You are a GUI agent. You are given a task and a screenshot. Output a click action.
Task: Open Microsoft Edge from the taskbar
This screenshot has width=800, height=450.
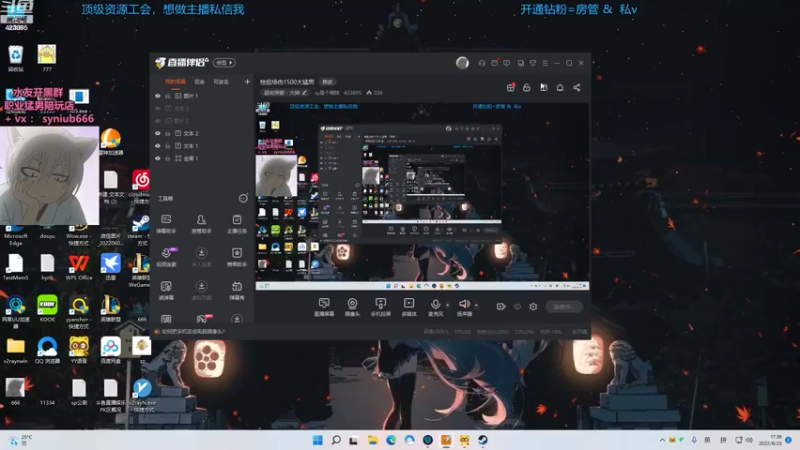tap(391, 440)
